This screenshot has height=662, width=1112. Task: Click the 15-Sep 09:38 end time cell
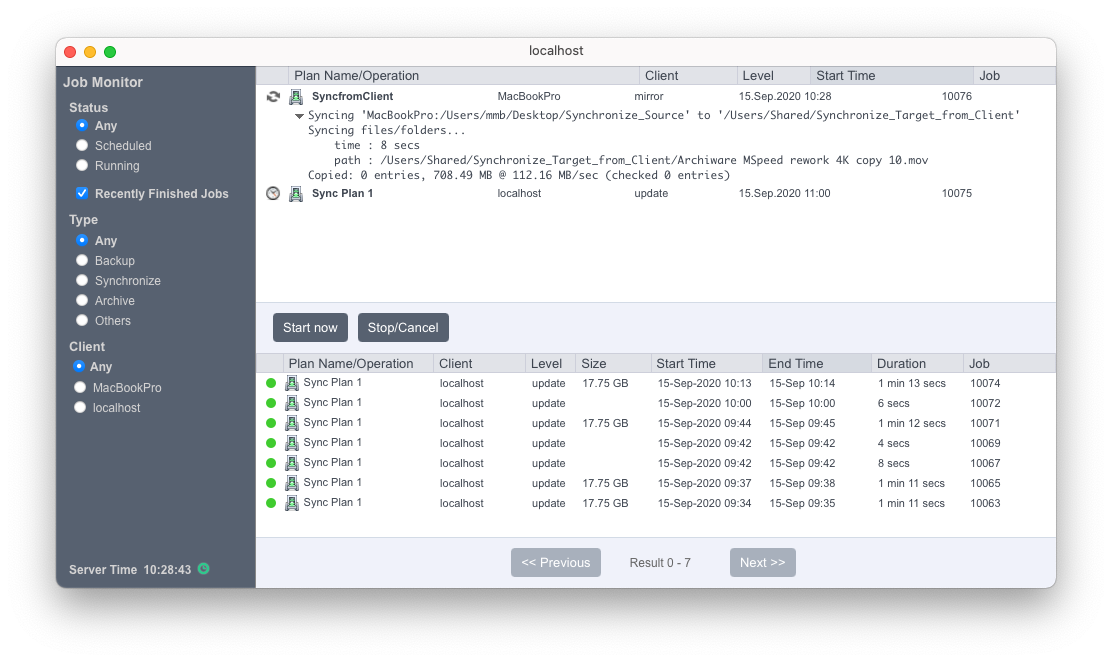[x=802, y=483]
